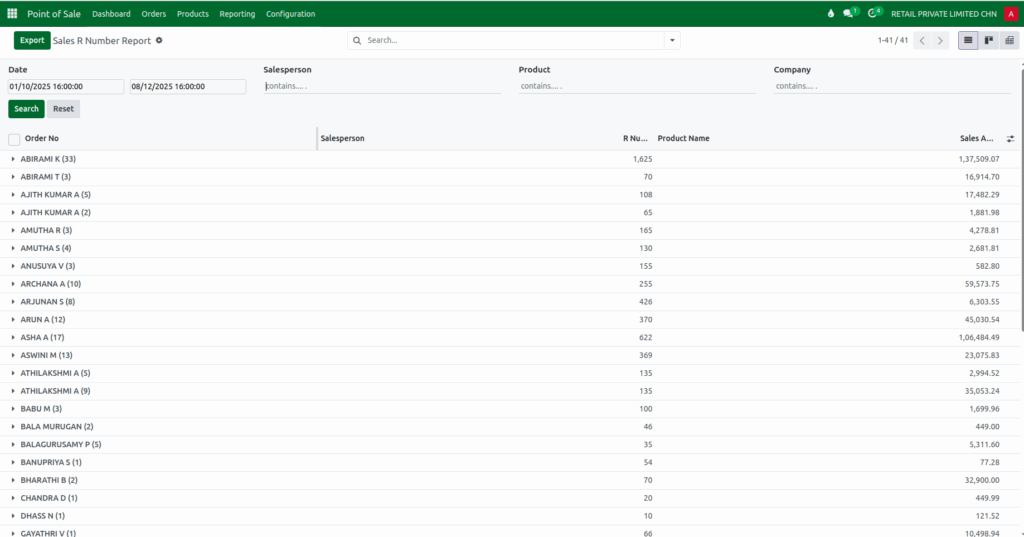
Task: Open the activities clock icon
Action: tap(874, 13)
